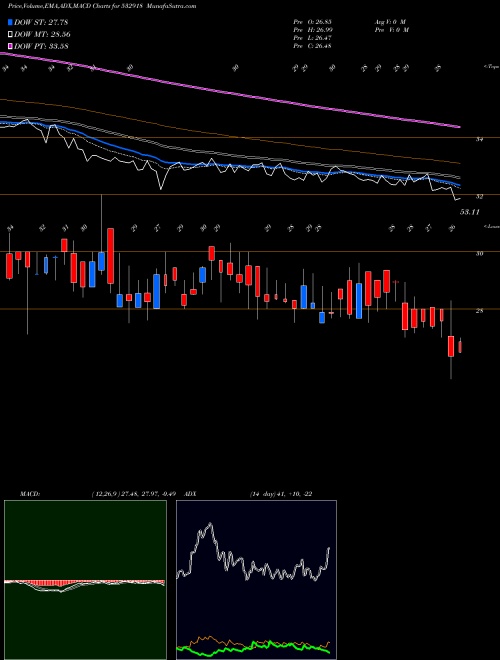Screen dimensions: 500x660
Task: Click the 30 price axis label
Action: 479,254
